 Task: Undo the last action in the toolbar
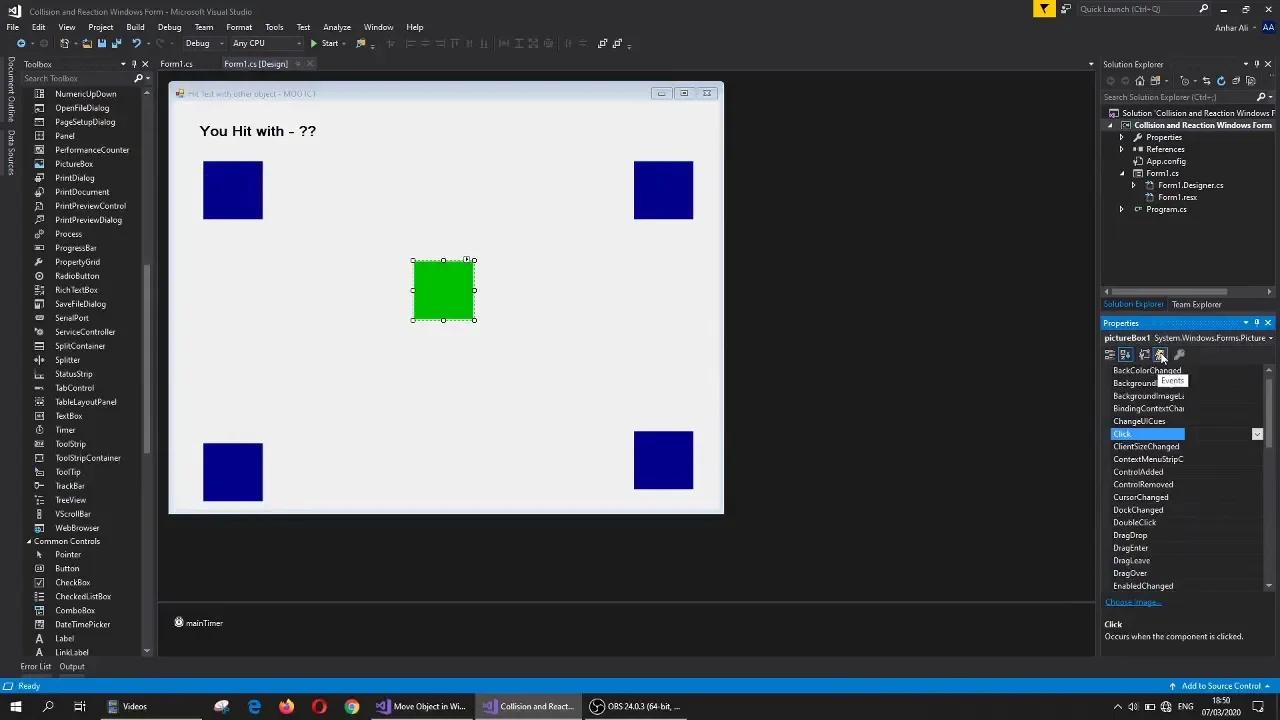pos(137,43)
